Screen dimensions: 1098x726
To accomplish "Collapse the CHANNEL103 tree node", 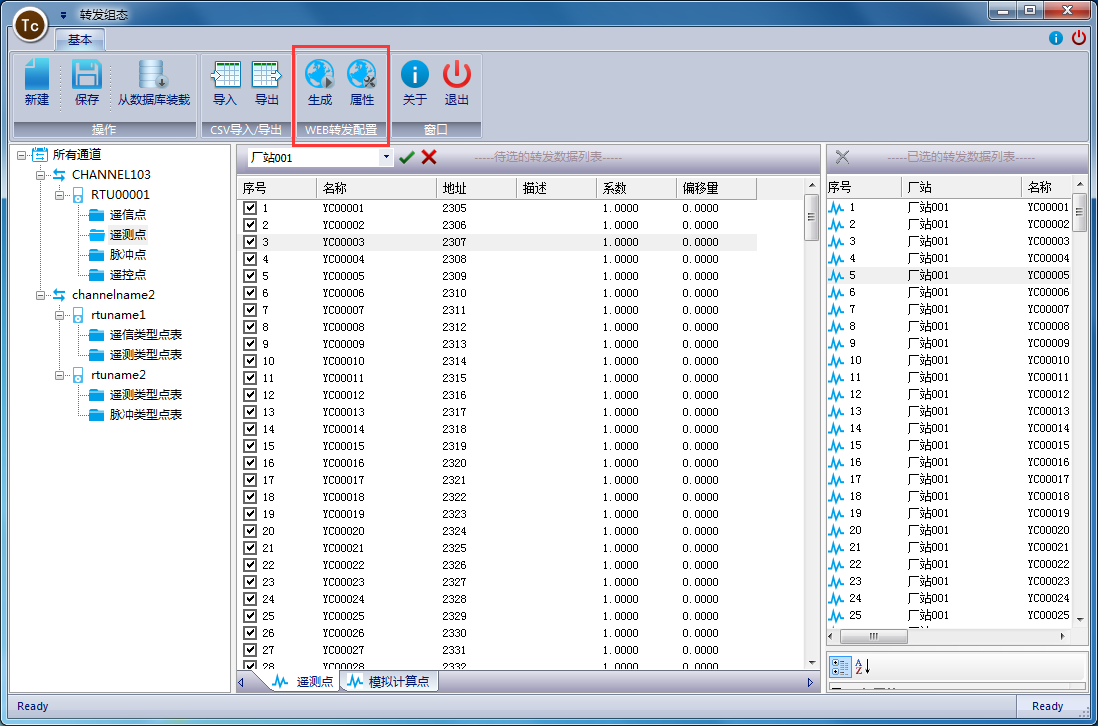I will pos(41,175).
